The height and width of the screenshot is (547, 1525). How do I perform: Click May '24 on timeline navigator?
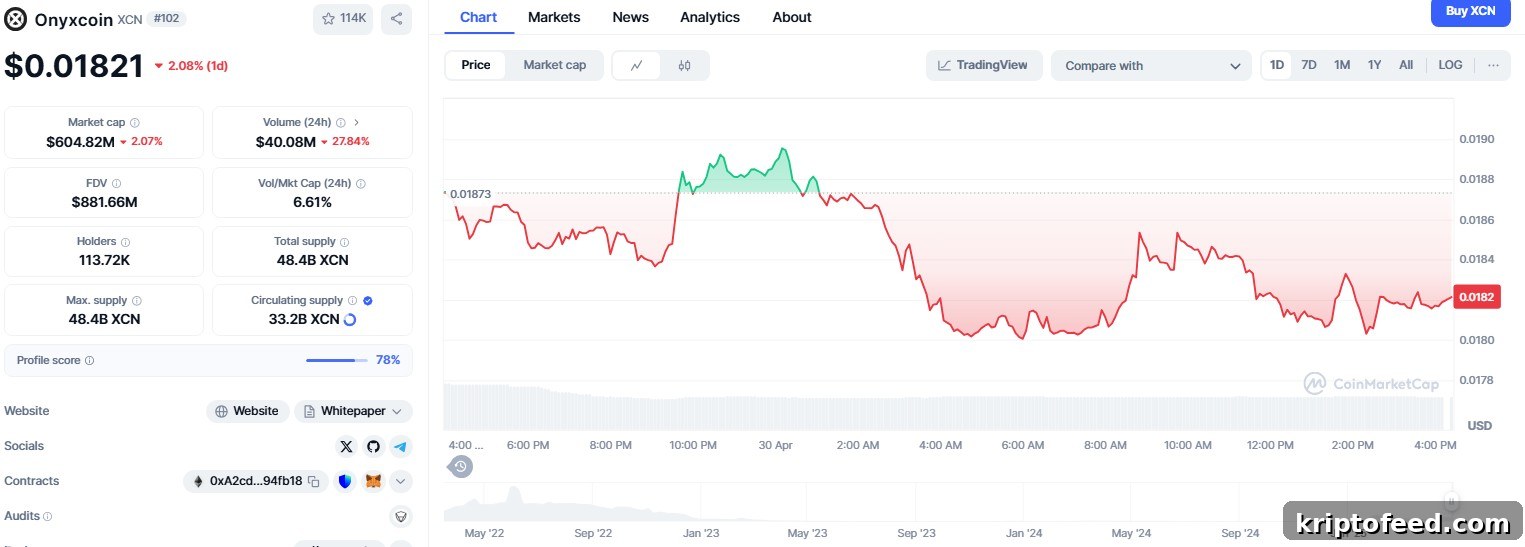point(1131,533)
